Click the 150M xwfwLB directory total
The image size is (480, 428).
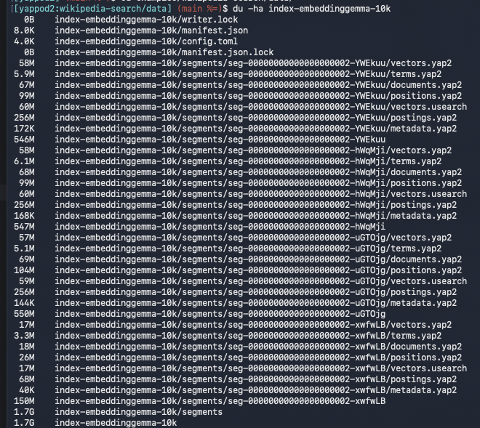pyautogui.click(x=199, y=401)
